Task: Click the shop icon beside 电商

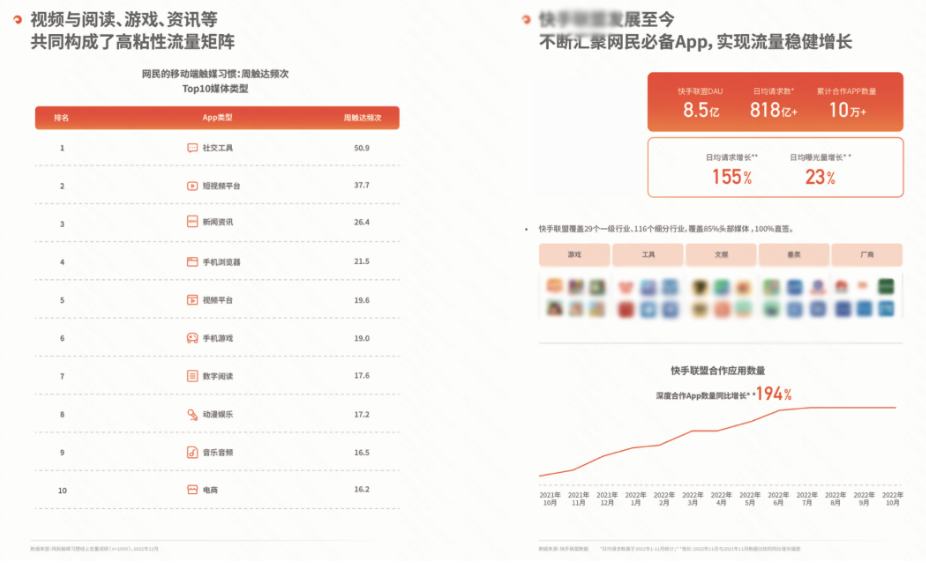Action: pyautogui.click(x=193, y=490)
